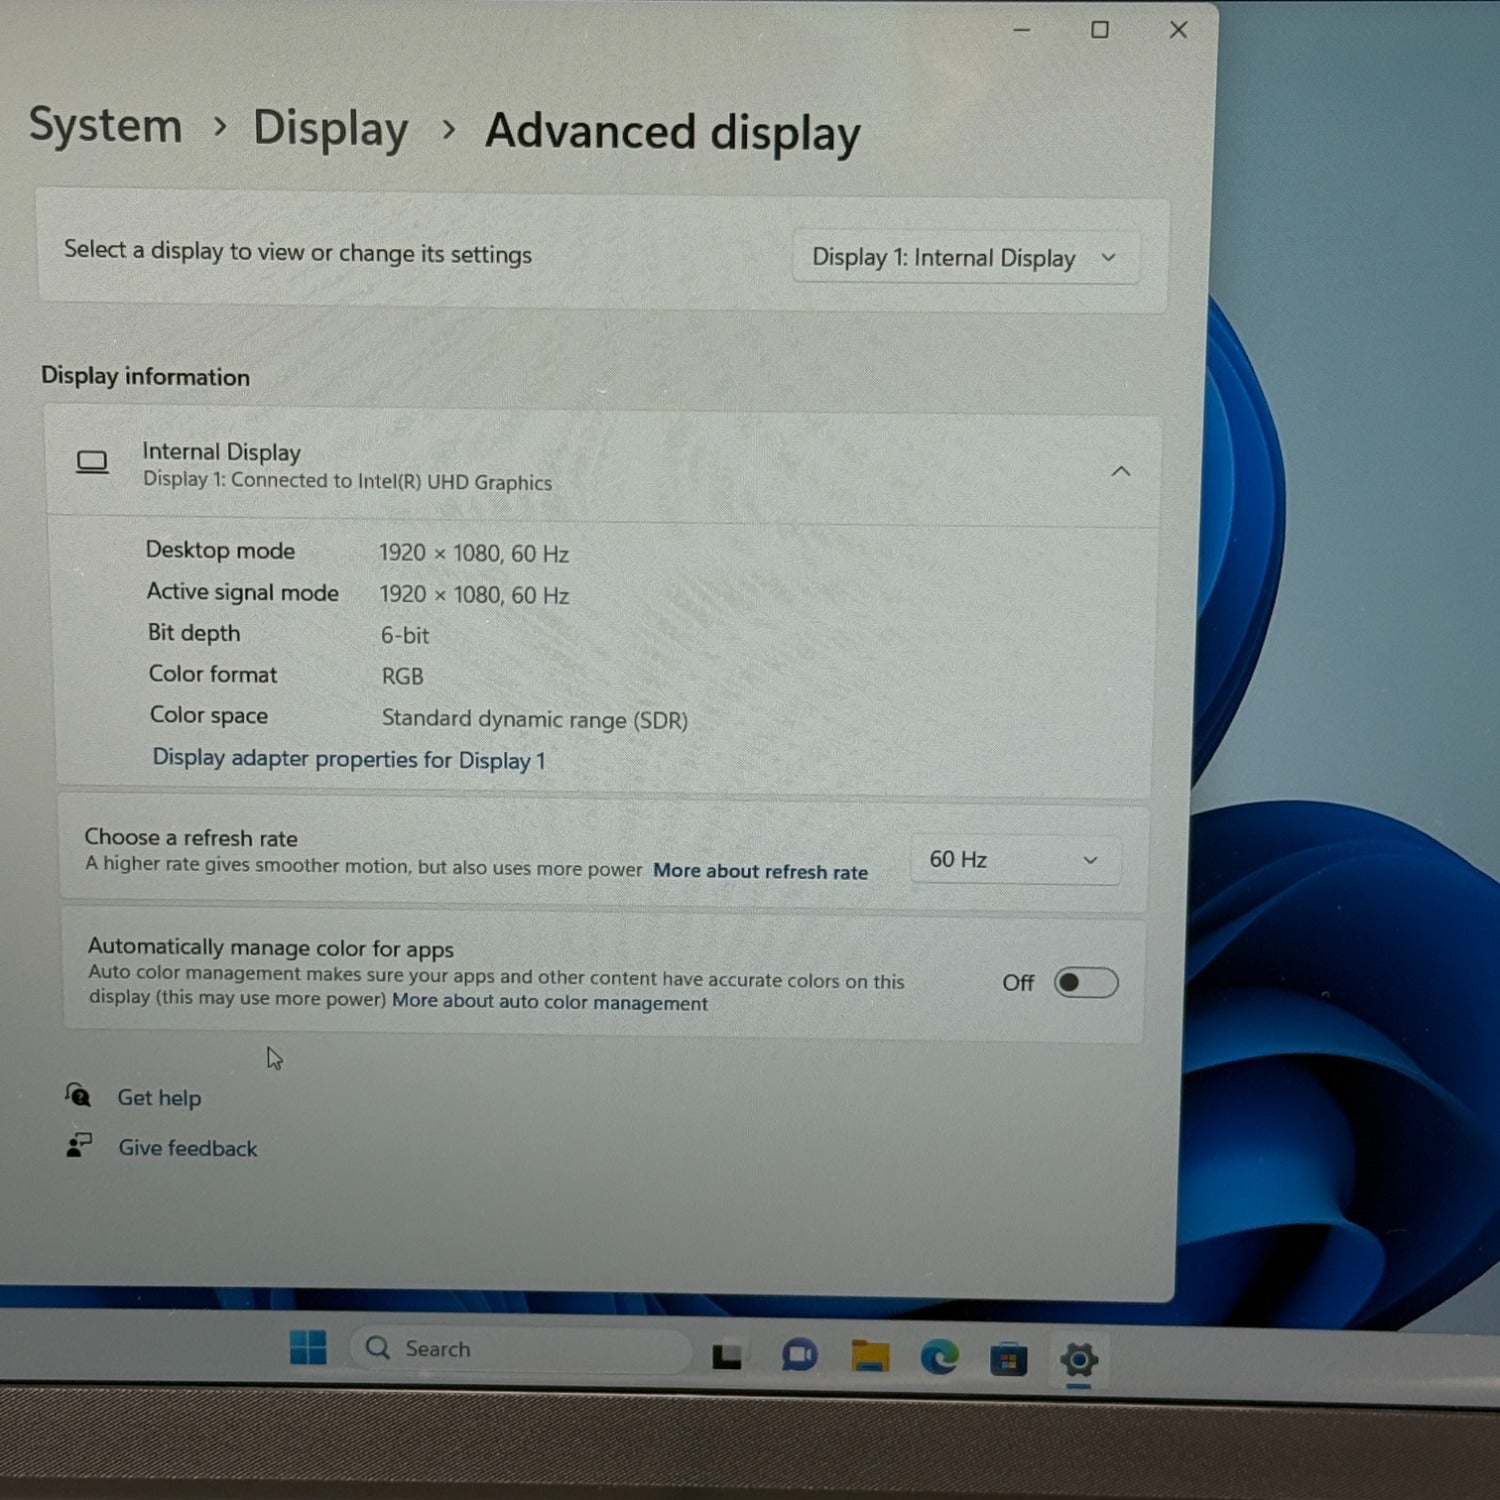Click the Windows Start button
Screen dimensions: 1500x1500
(x=308, y=1348)
